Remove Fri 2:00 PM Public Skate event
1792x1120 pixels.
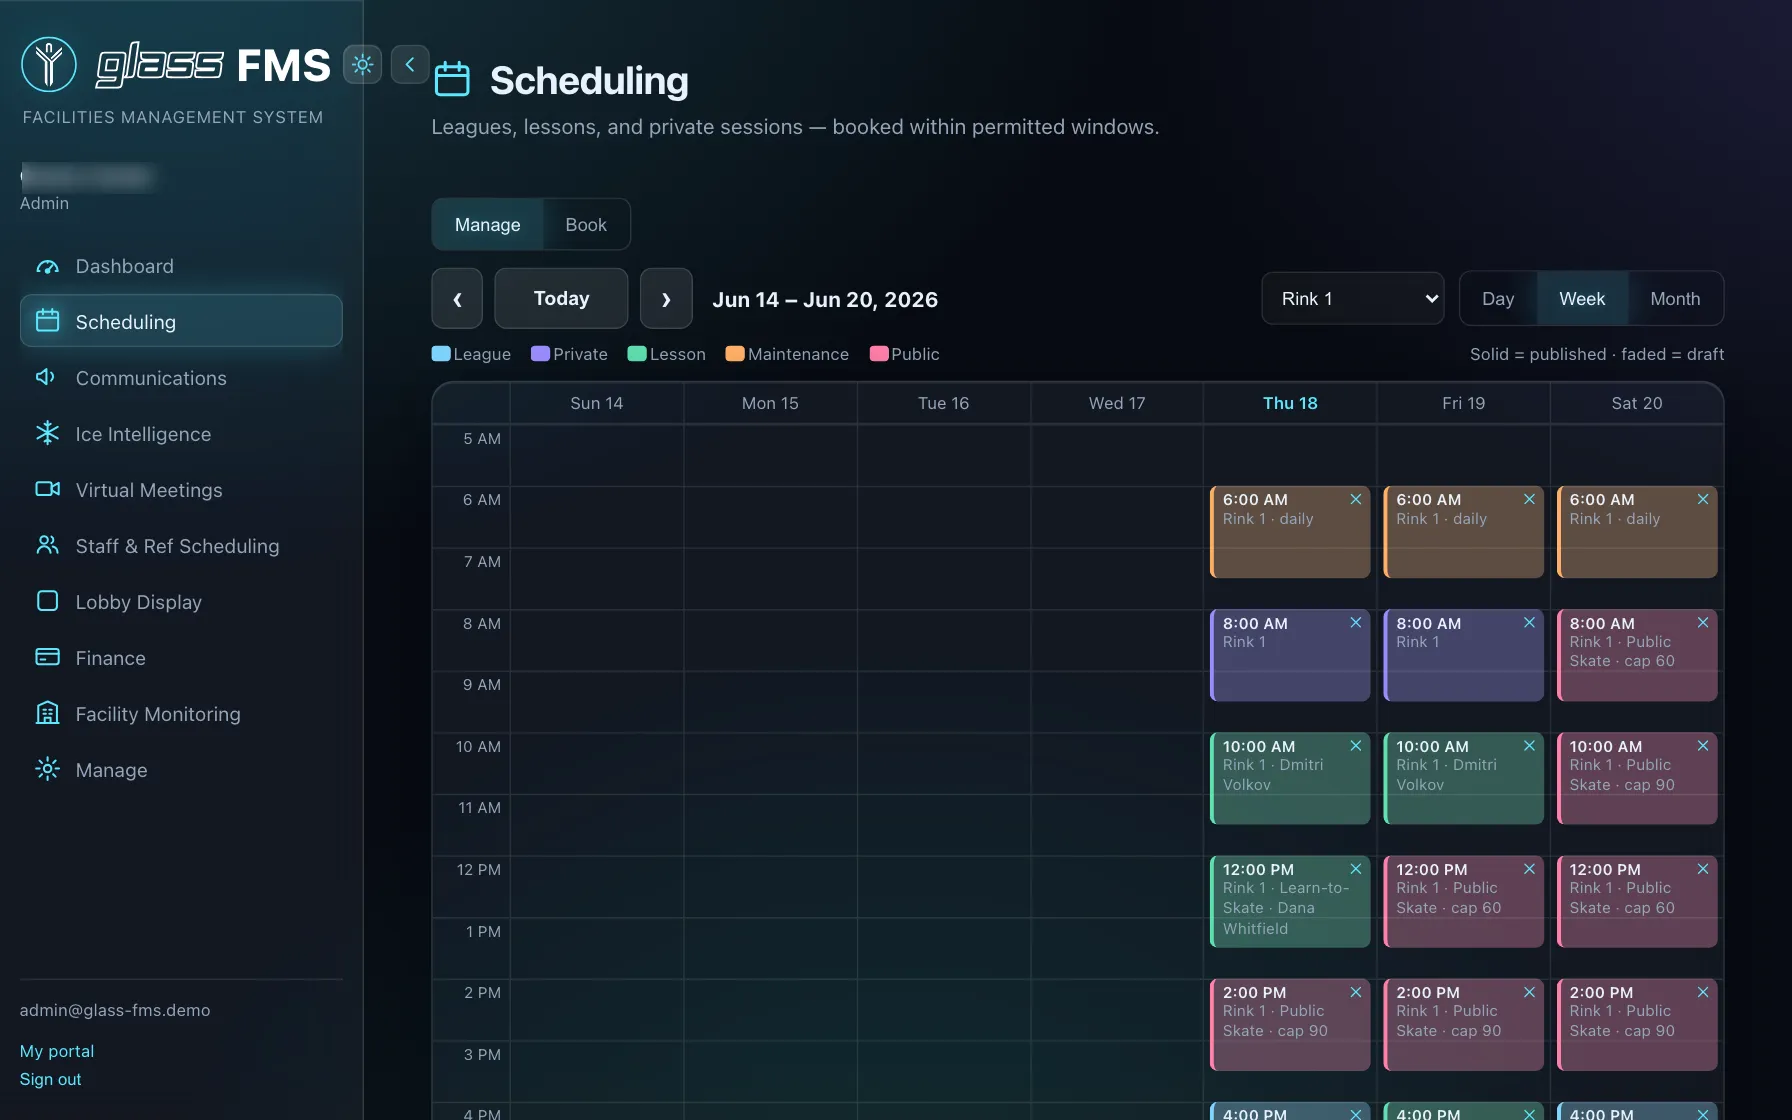pos(1529,992)
